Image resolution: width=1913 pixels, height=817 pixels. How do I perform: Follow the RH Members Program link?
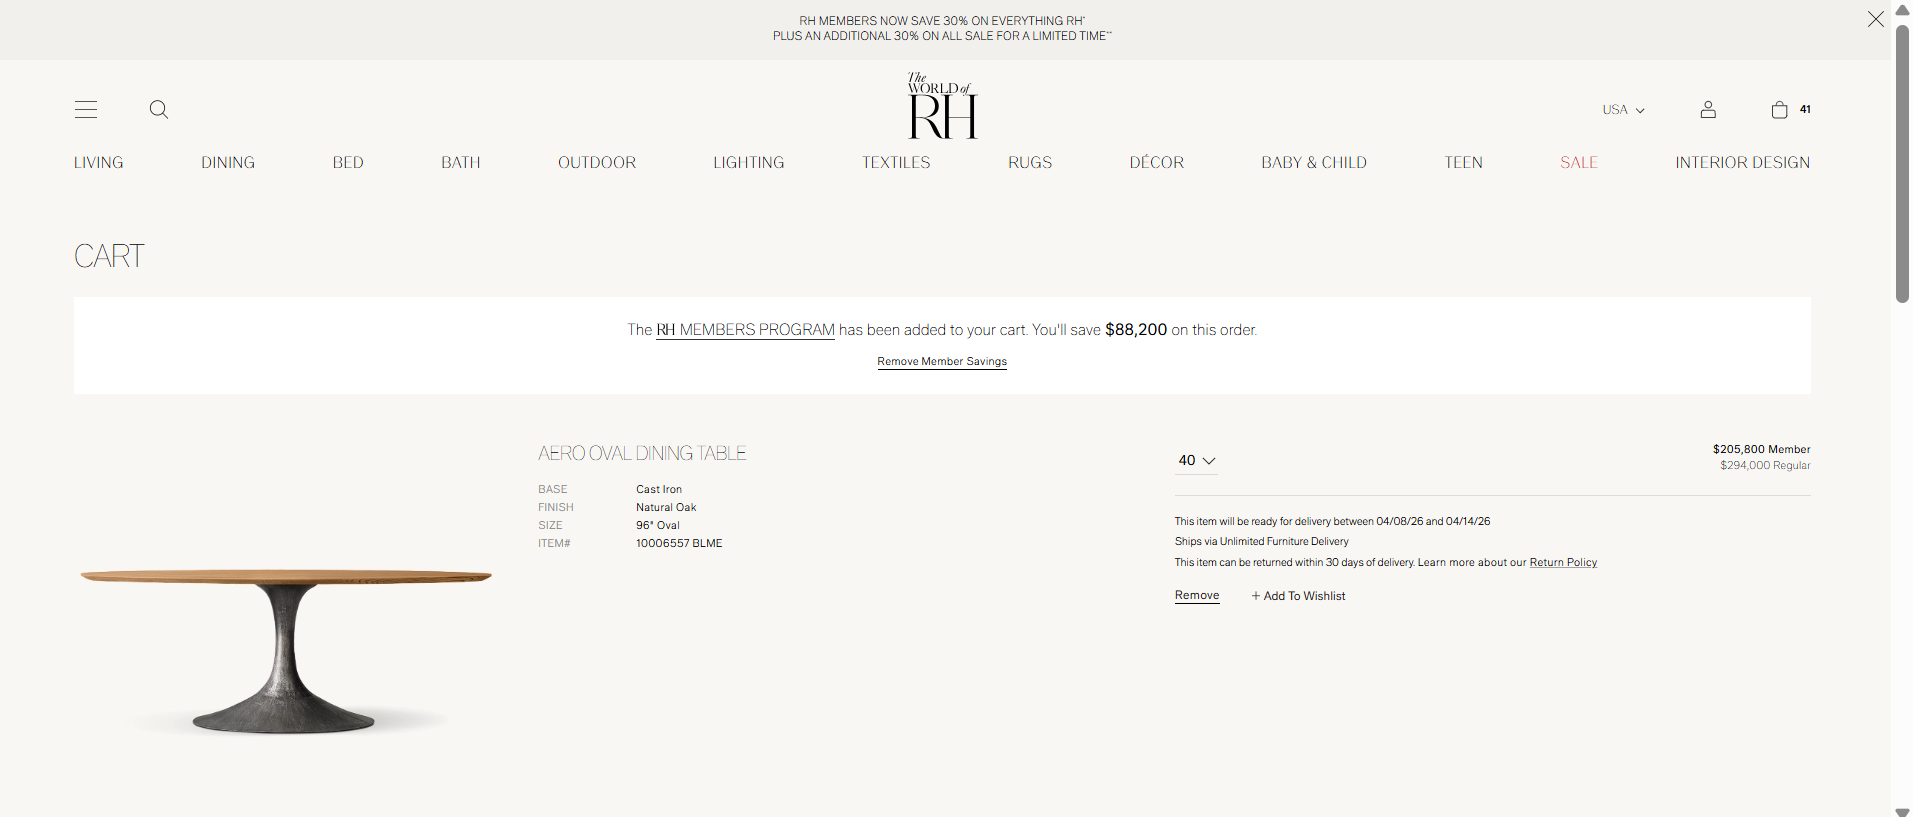745,330
